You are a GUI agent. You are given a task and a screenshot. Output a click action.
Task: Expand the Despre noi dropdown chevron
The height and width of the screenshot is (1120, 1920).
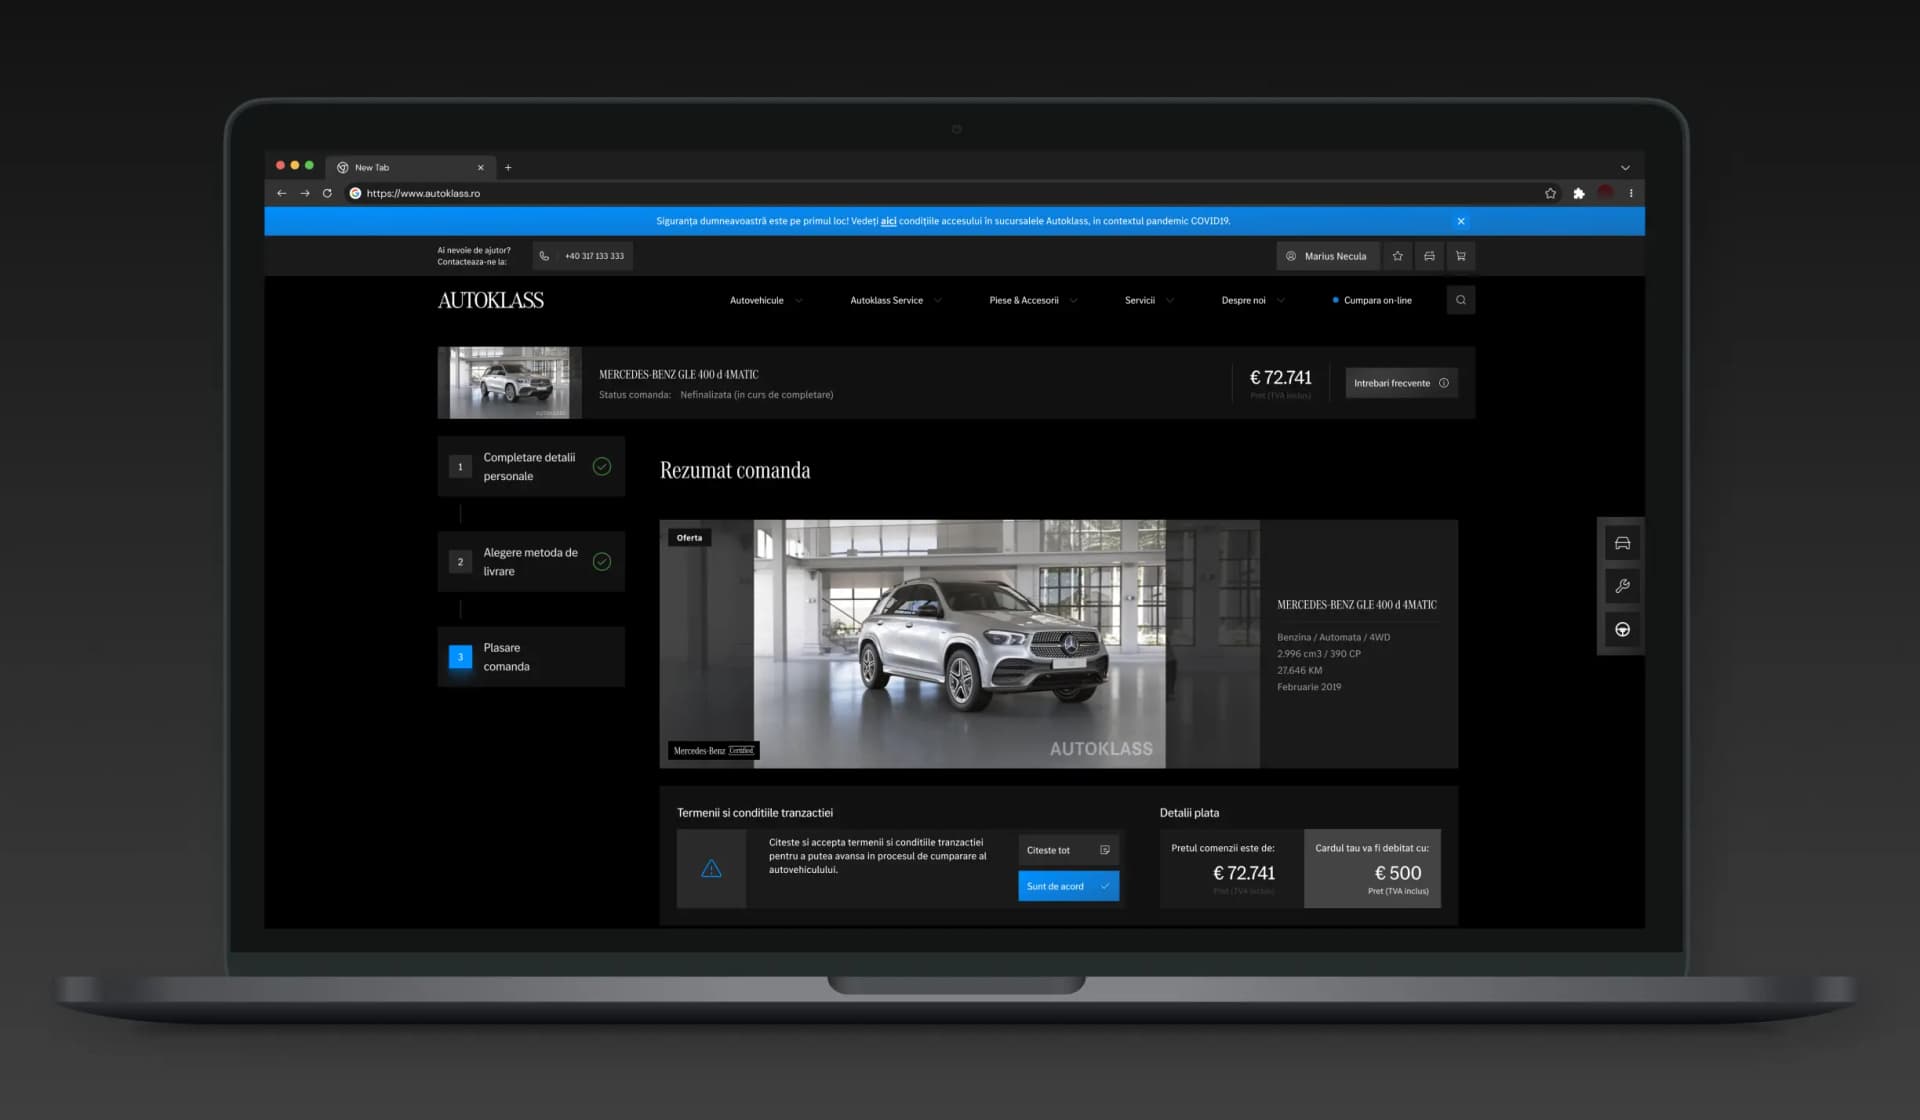coord(1280,300)
